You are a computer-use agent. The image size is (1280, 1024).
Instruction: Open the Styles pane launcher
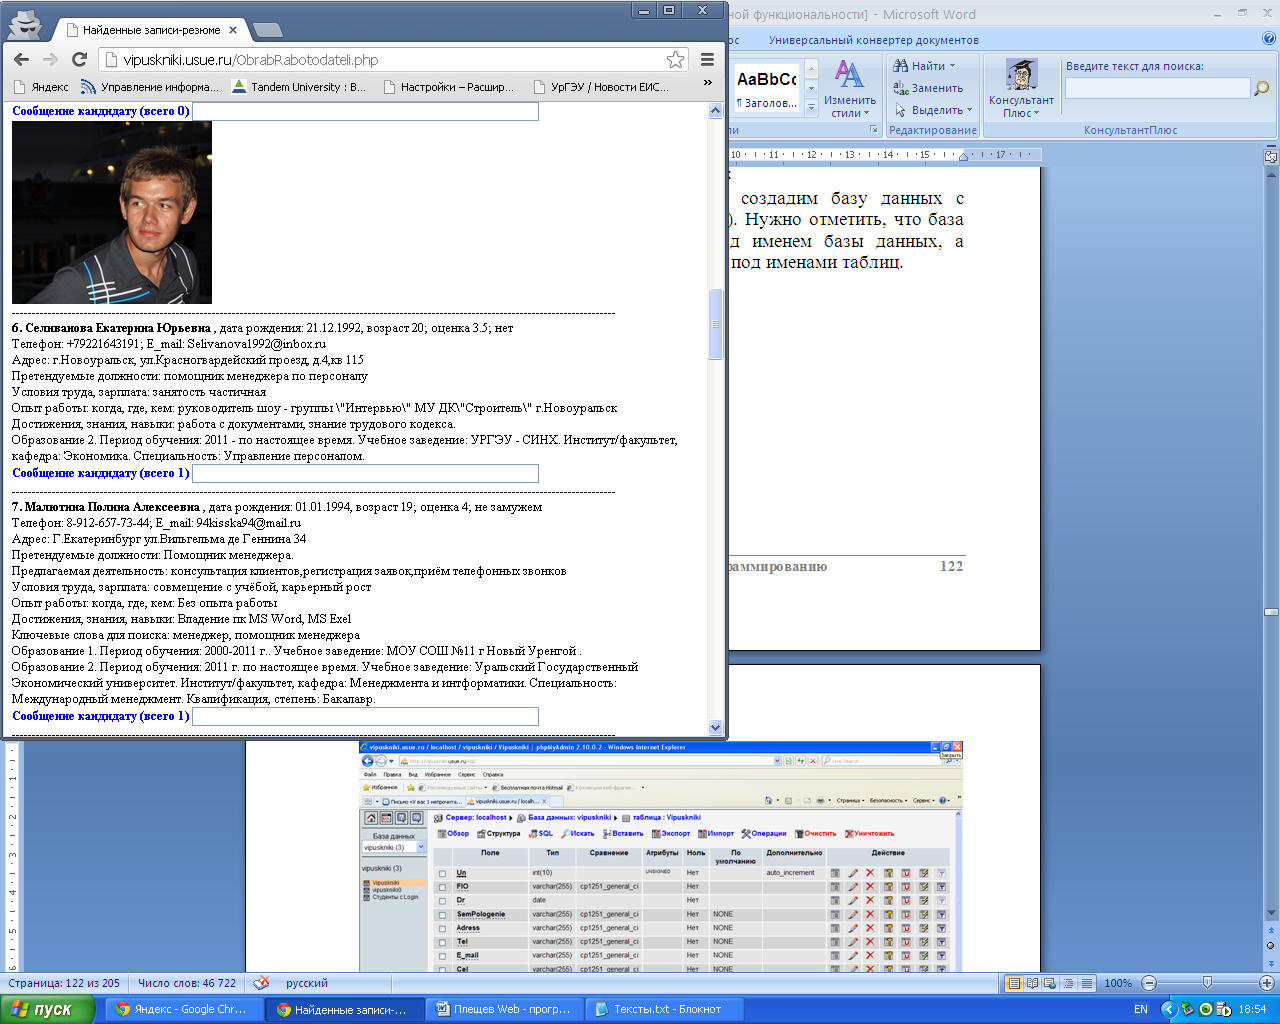coord(873,130)
